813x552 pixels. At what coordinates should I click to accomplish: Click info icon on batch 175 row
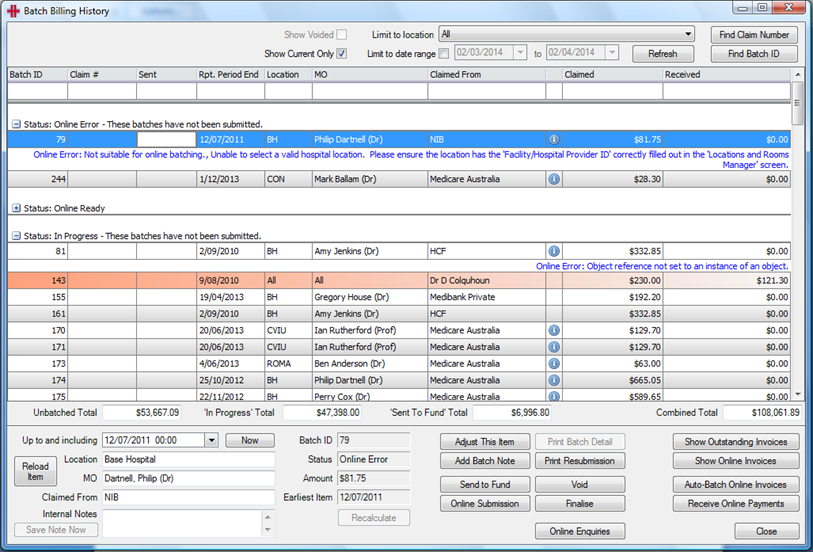tap(554, 396)
